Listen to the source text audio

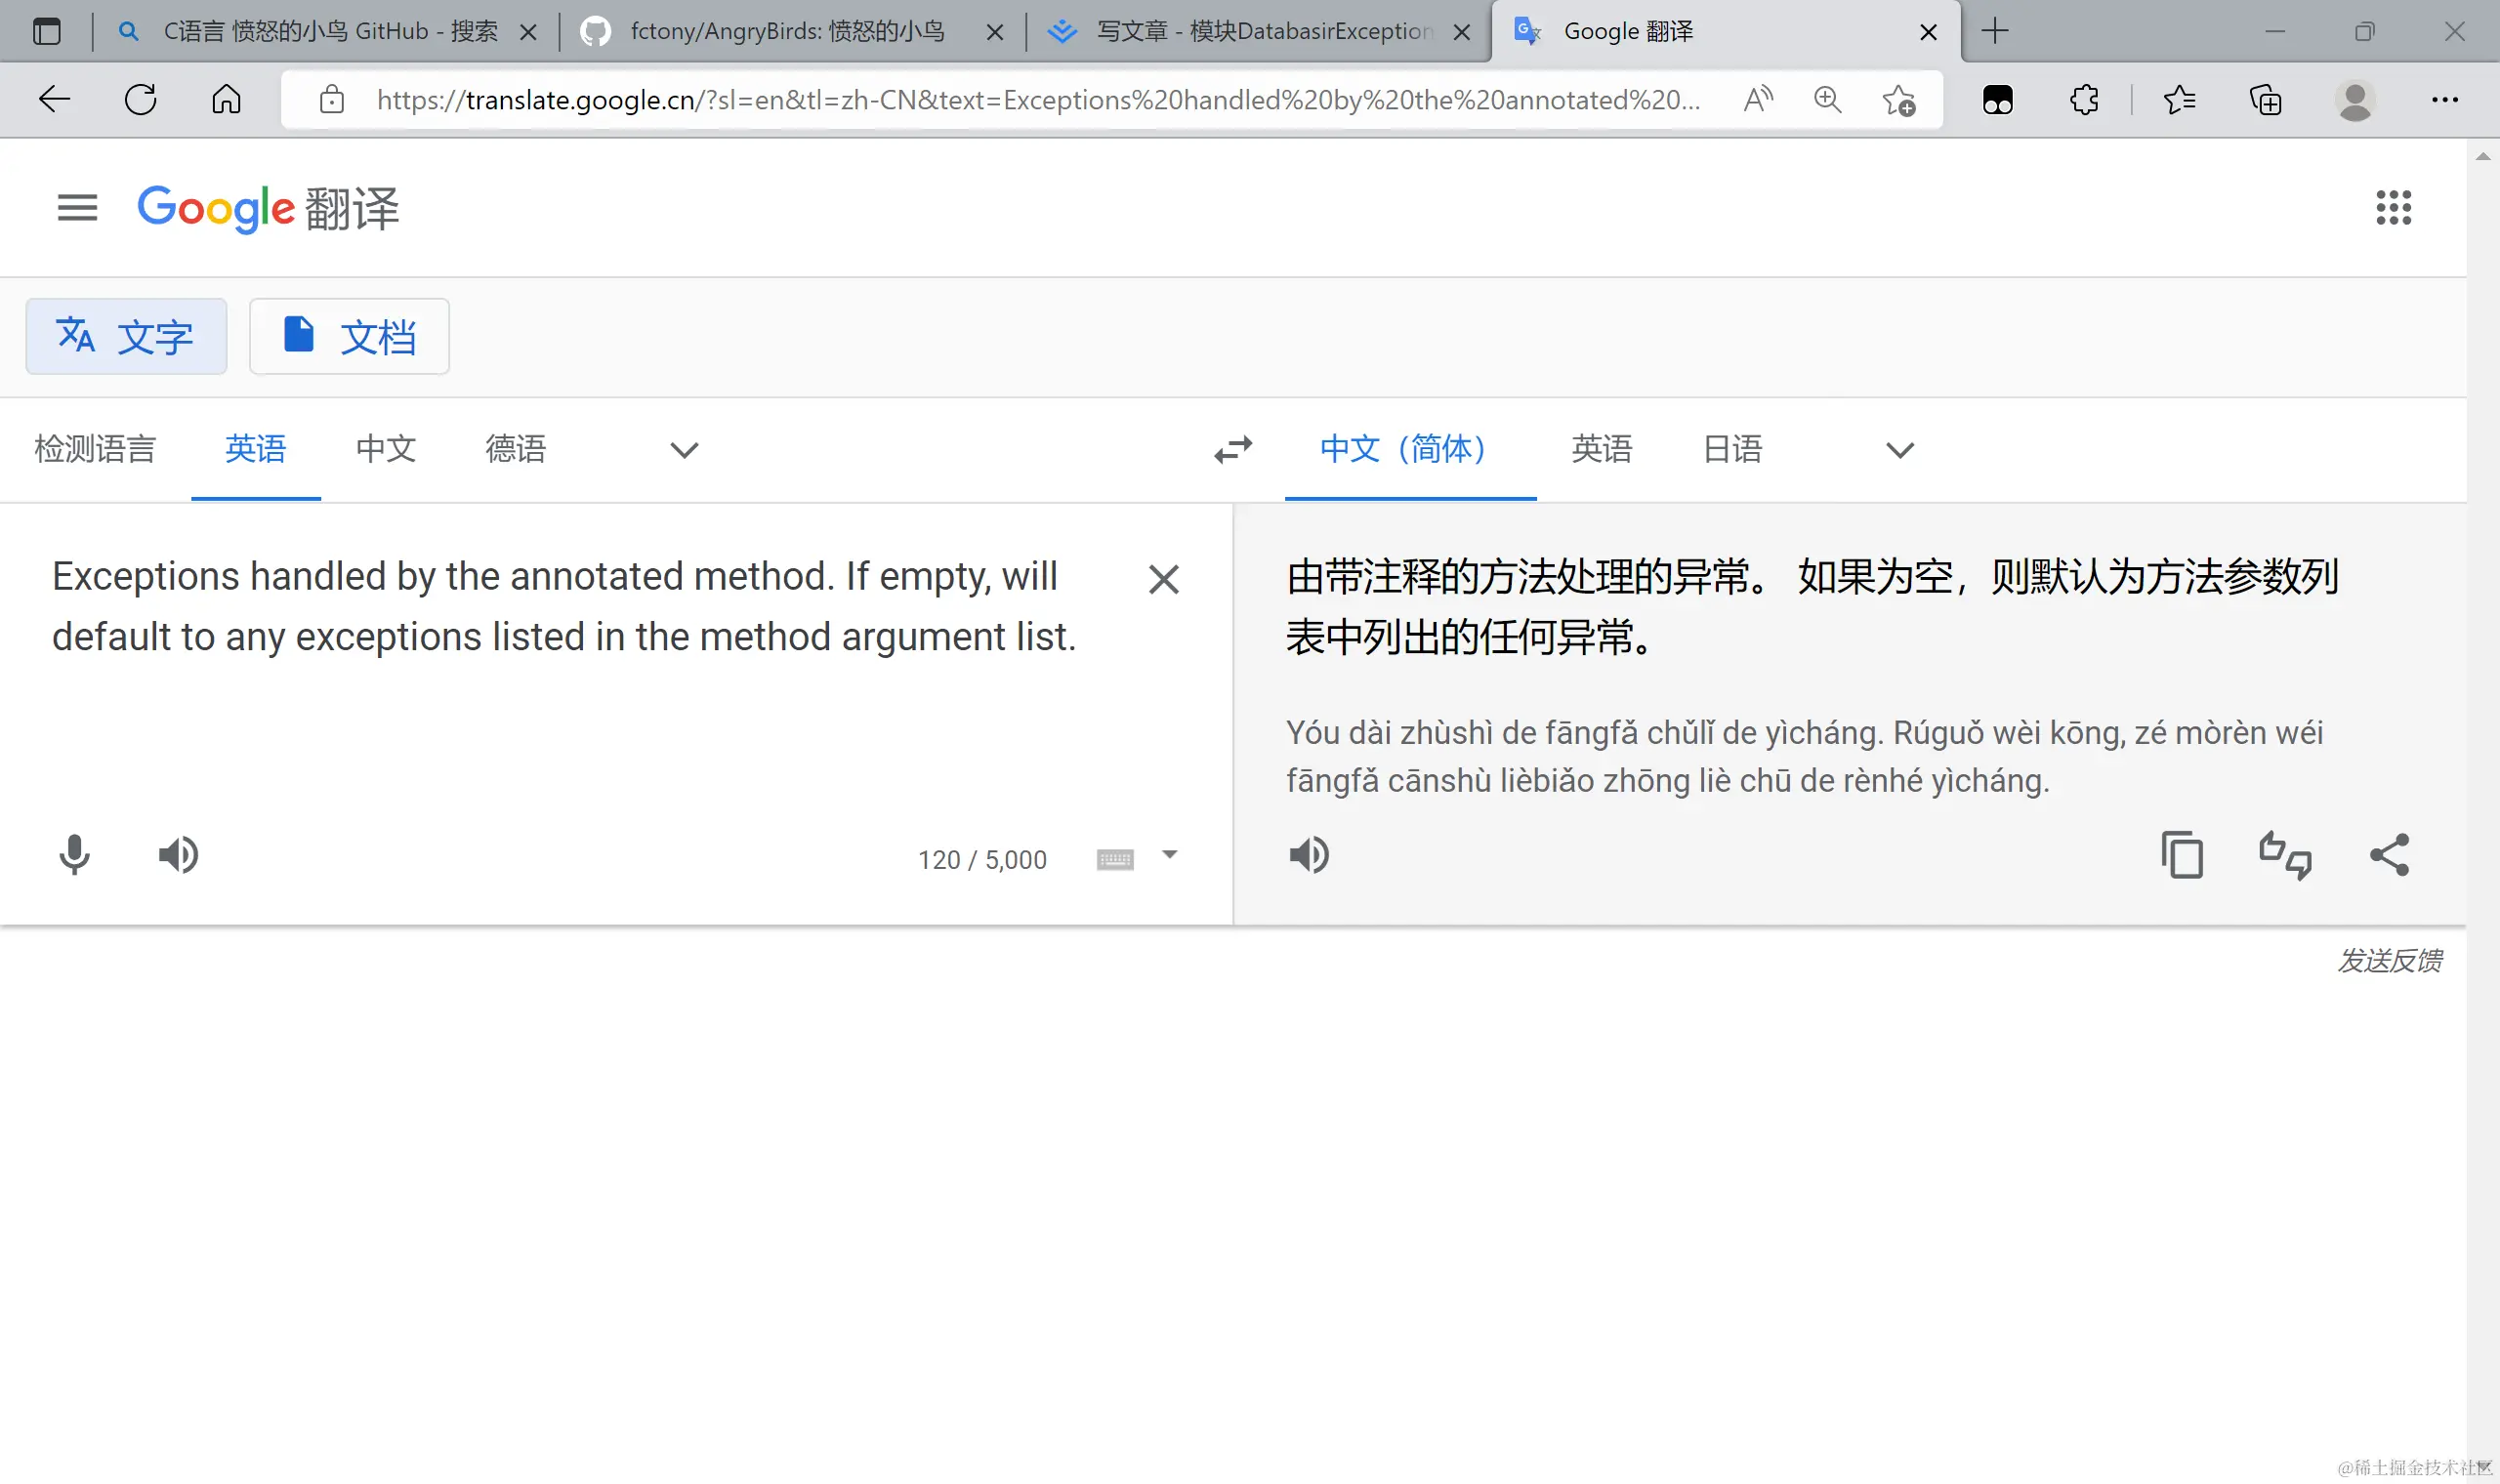pyautogui.click(x=179, y=855)
